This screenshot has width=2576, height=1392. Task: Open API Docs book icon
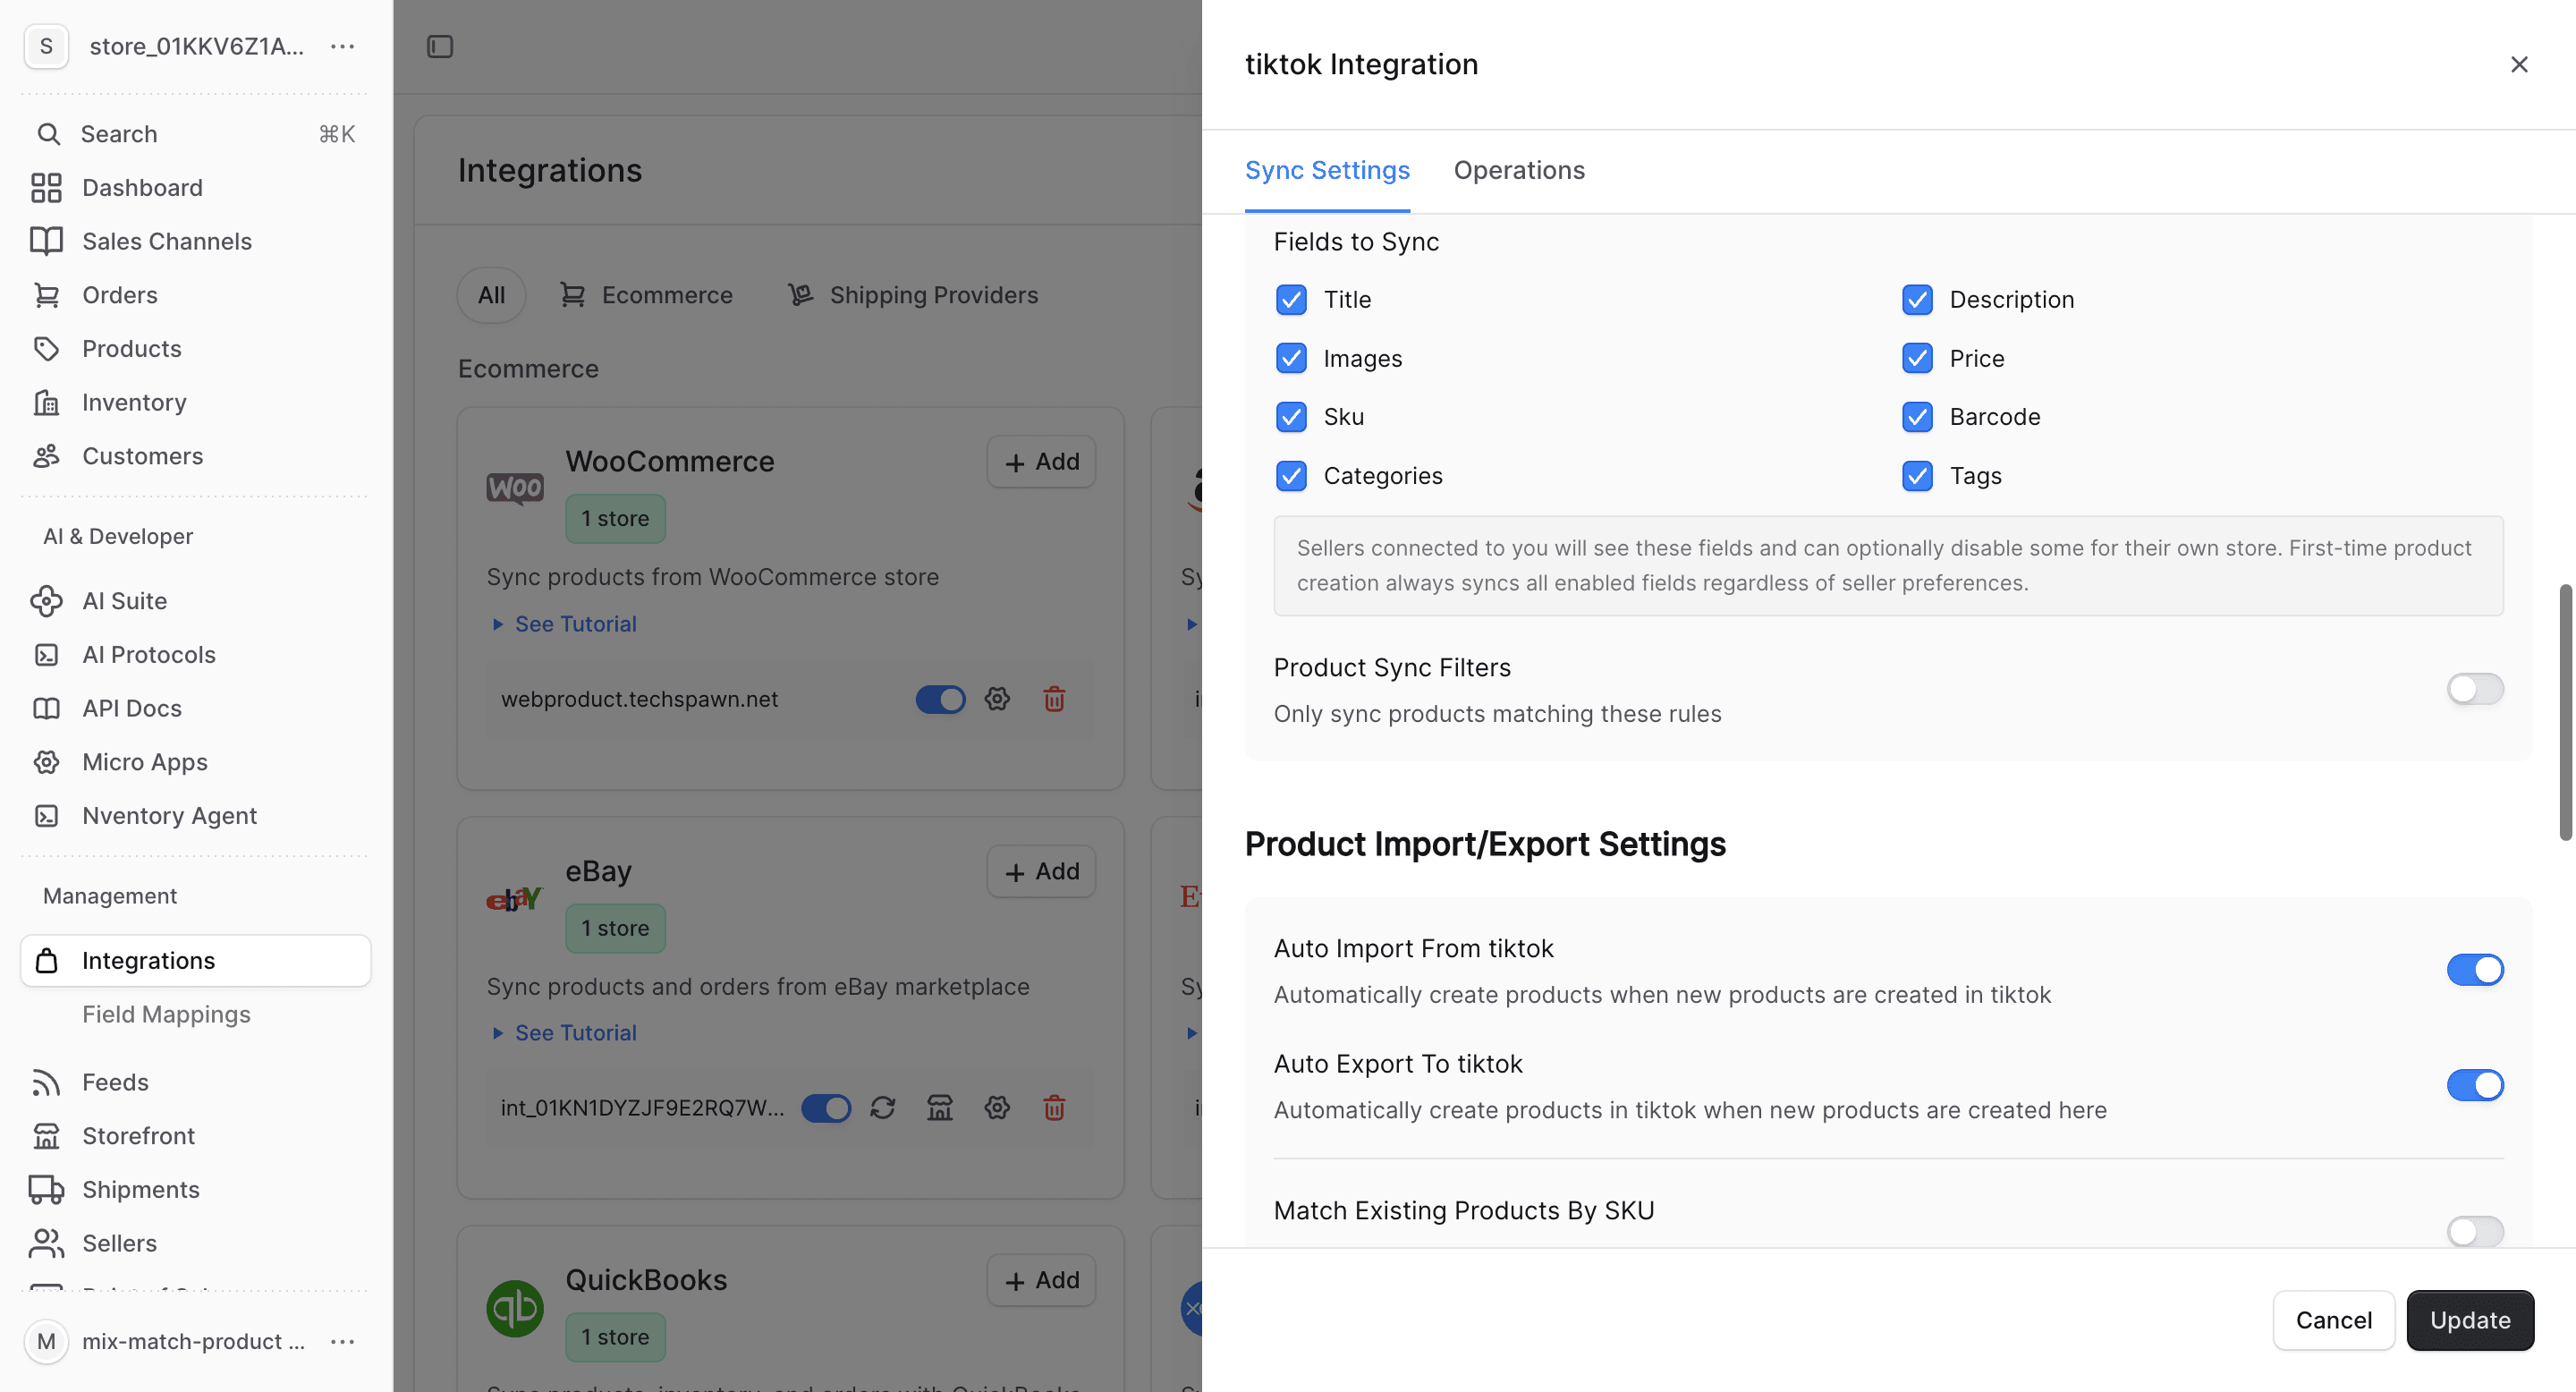[46, 708]
